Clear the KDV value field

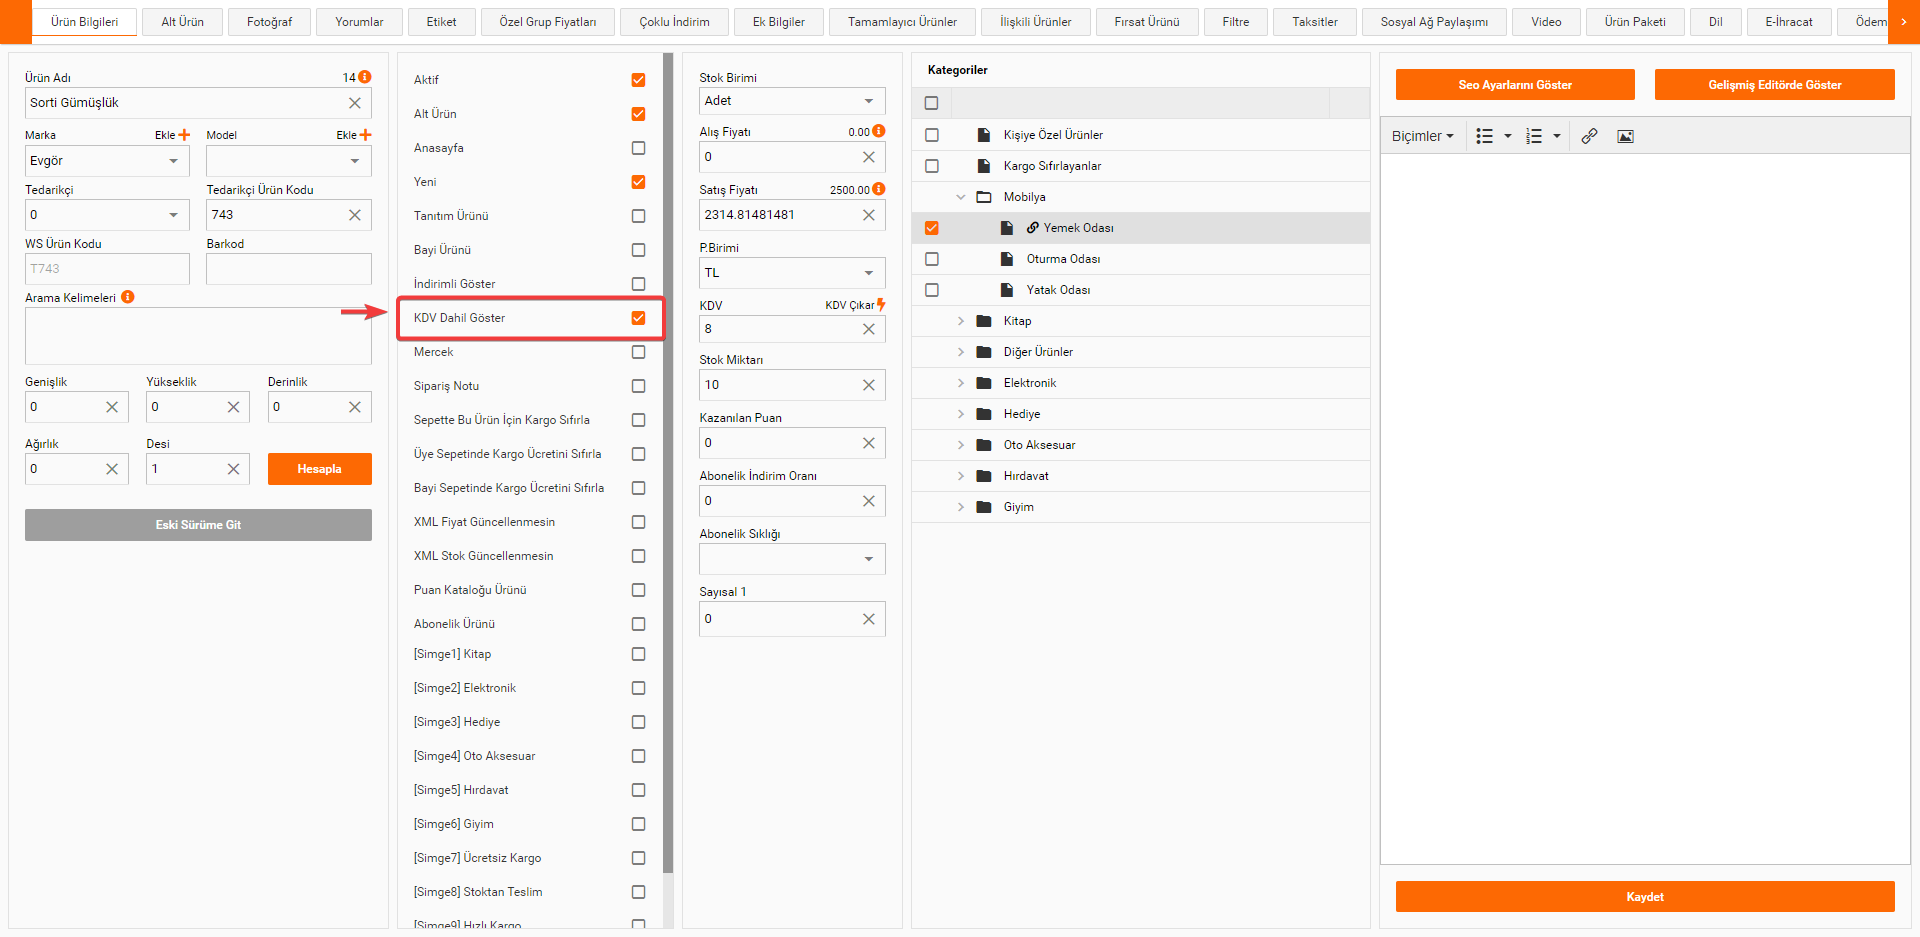click(x=869, y=329)
